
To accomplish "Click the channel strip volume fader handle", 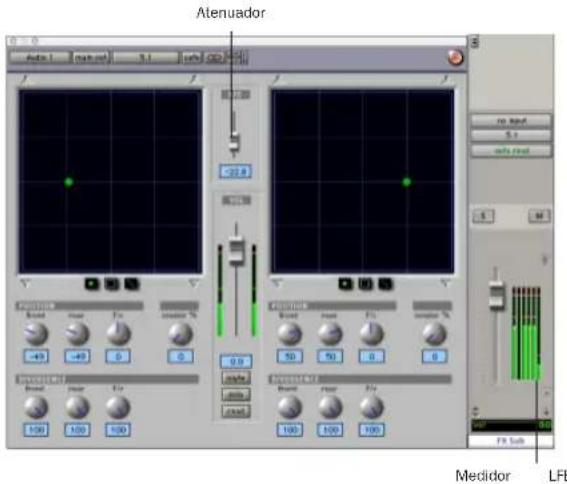I will pyautogui.click(x=496, y=296).
